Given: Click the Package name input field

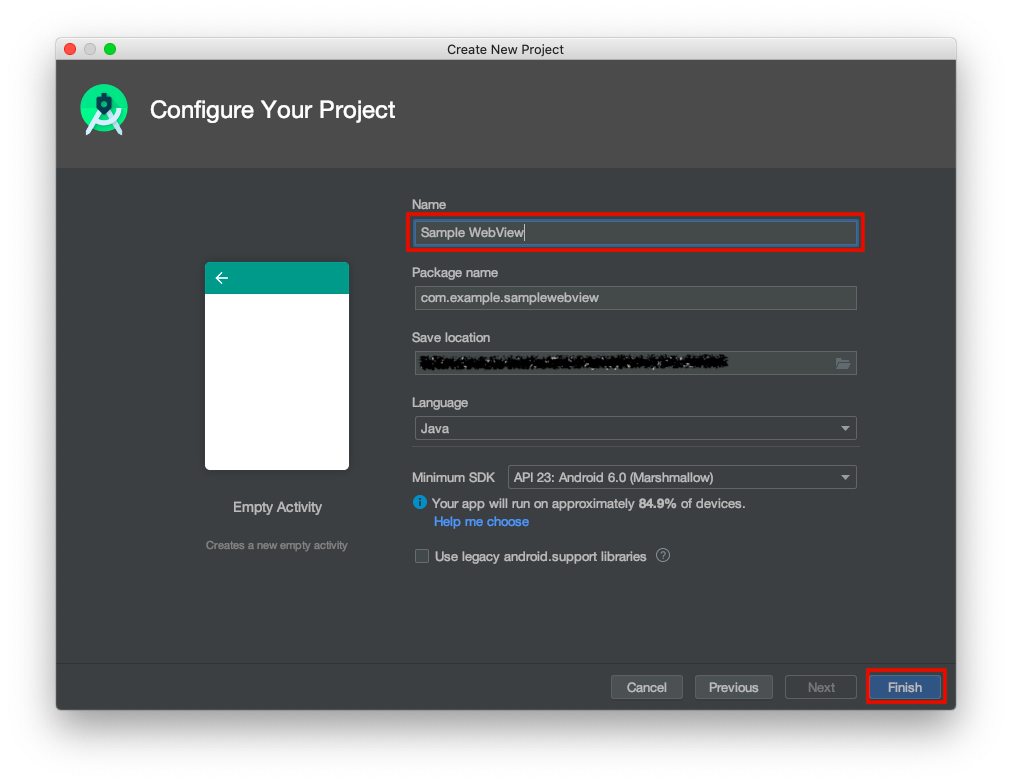Looking at the screenshot, I should pos(636,298).
